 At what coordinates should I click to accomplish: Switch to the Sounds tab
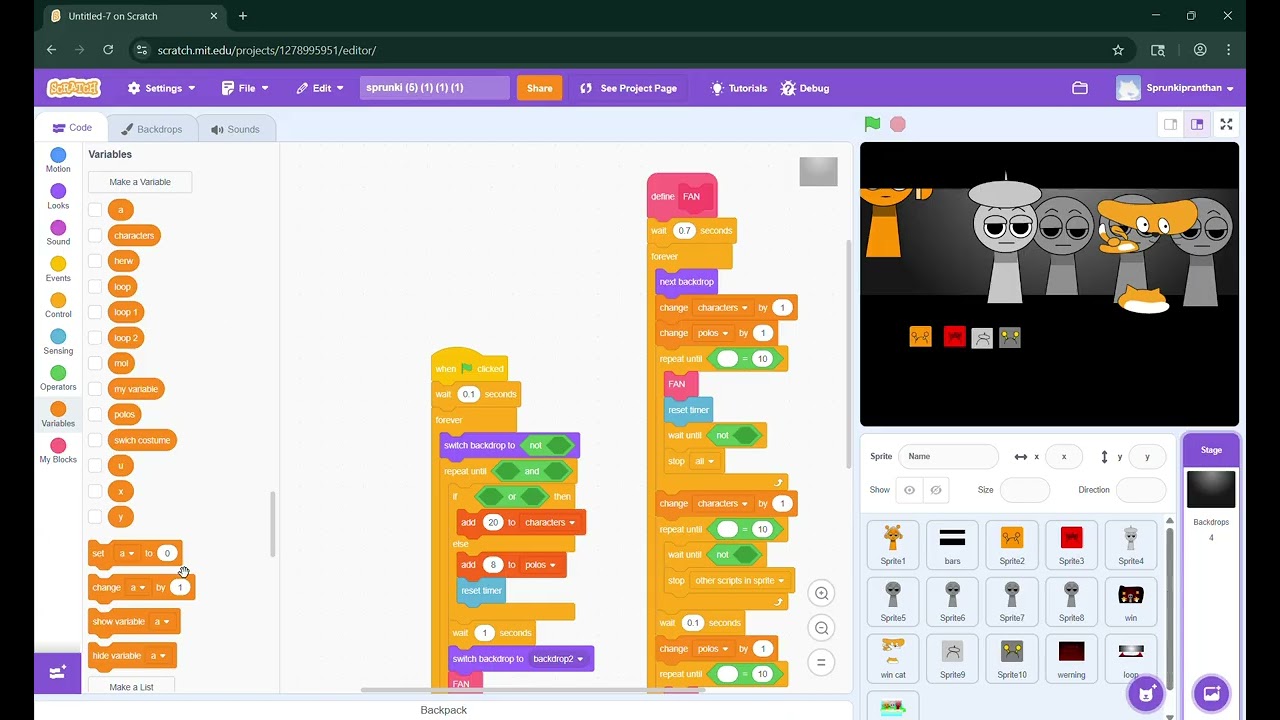coord(236,129)
